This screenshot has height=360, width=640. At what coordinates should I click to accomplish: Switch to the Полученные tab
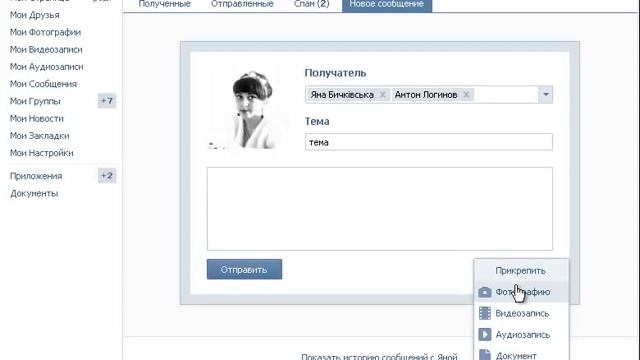[x=164, y=4]
